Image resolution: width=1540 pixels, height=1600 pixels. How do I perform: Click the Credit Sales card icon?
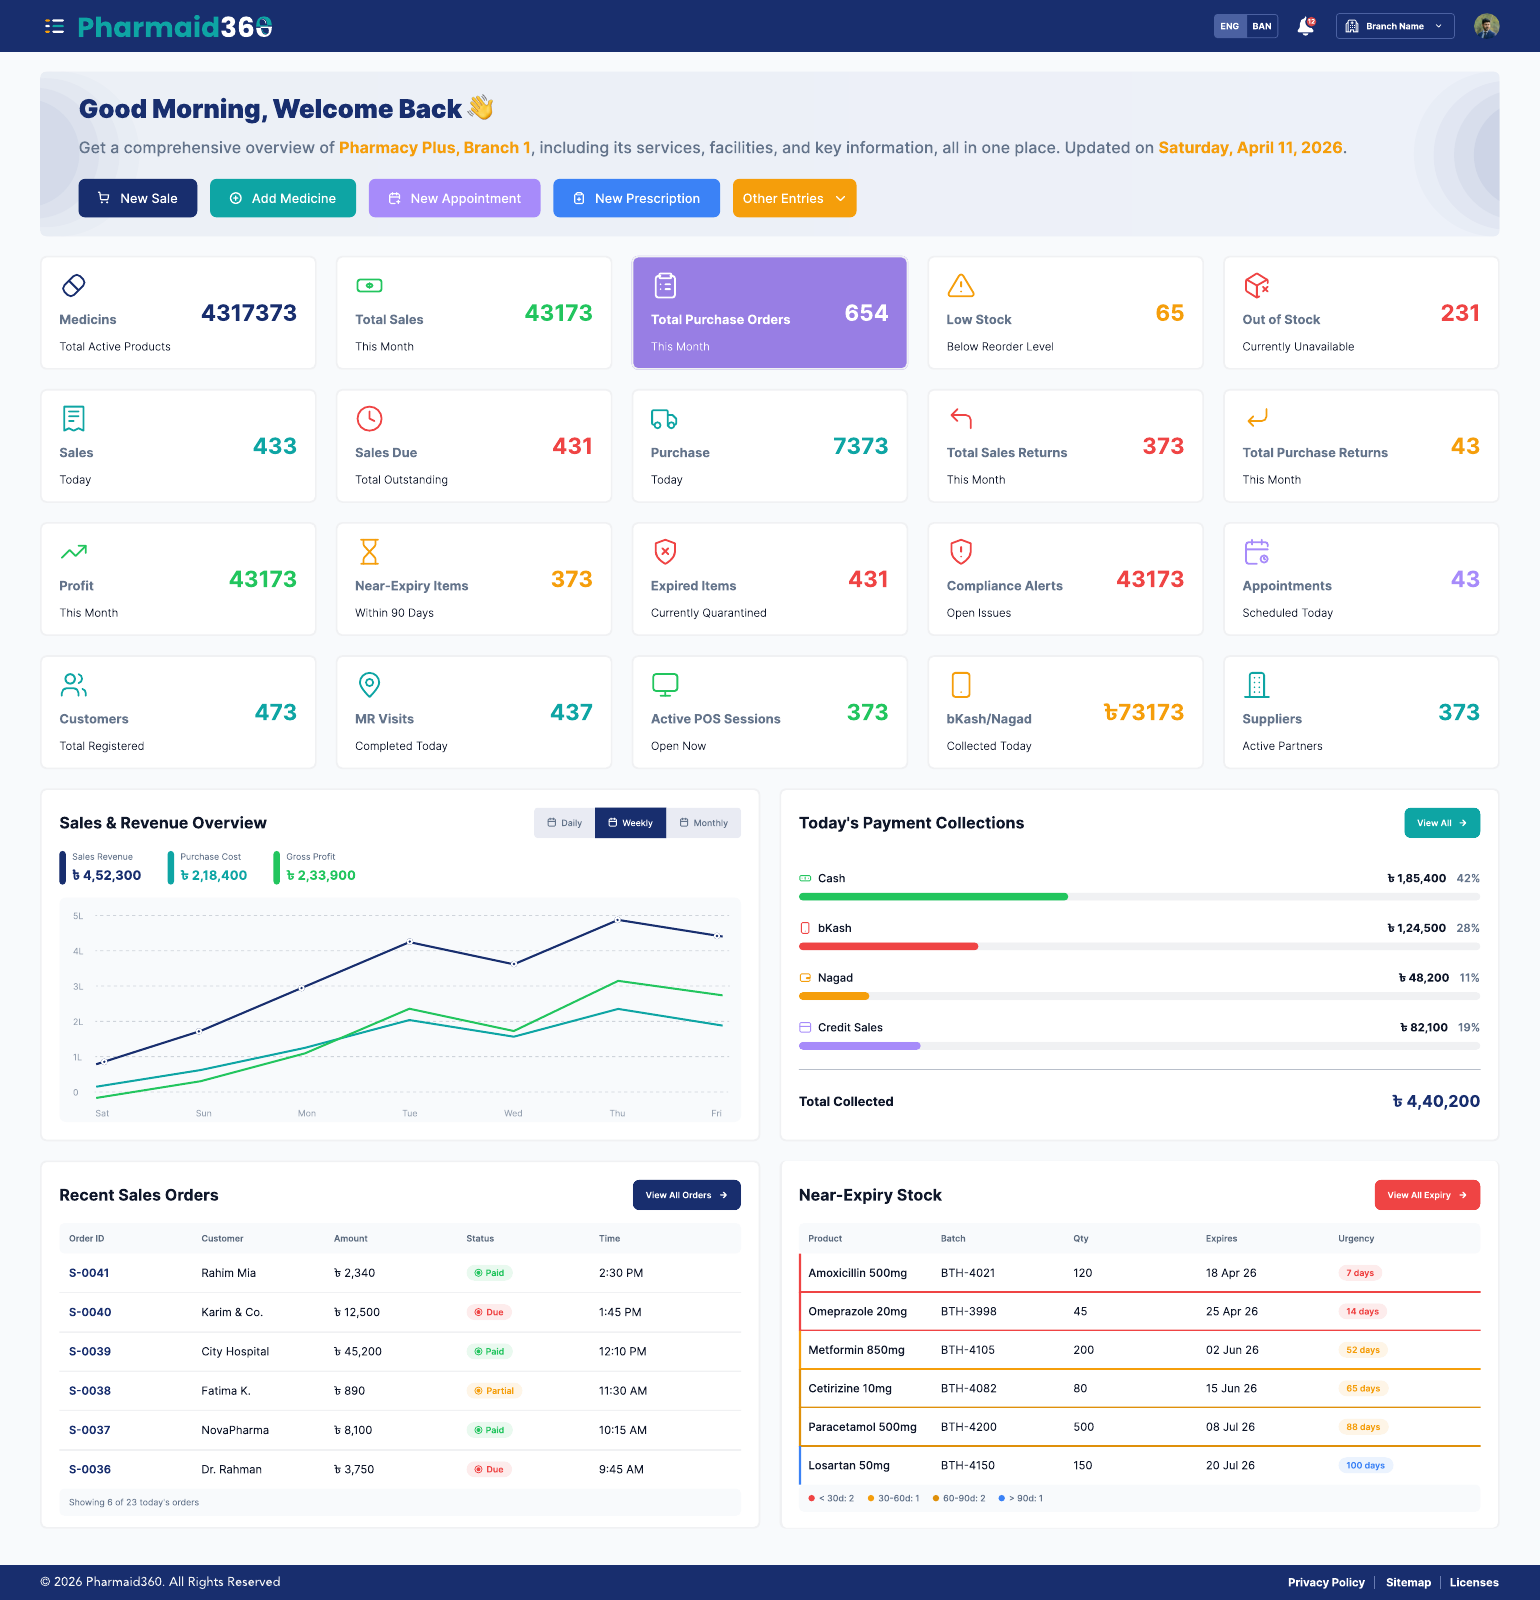805,1027
